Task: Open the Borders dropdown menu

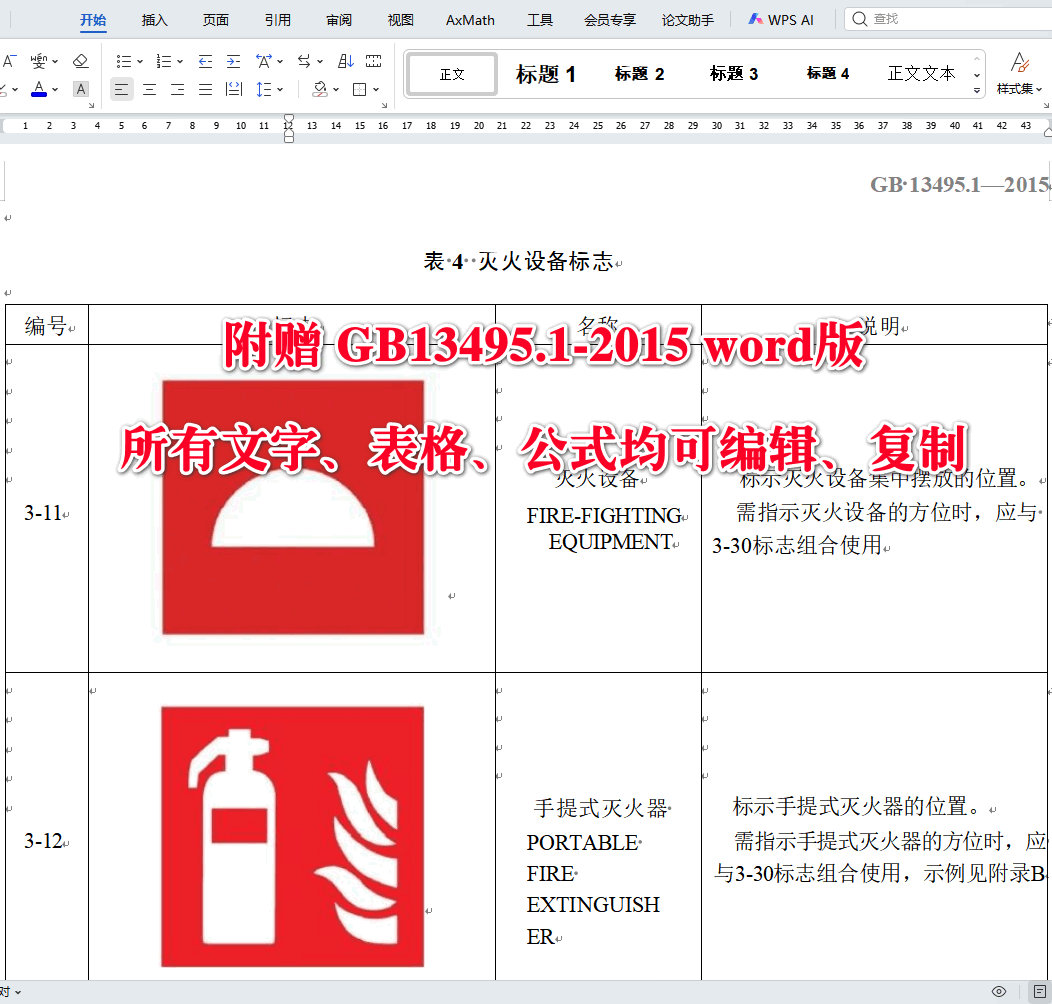Action: (x=375, y=90)
